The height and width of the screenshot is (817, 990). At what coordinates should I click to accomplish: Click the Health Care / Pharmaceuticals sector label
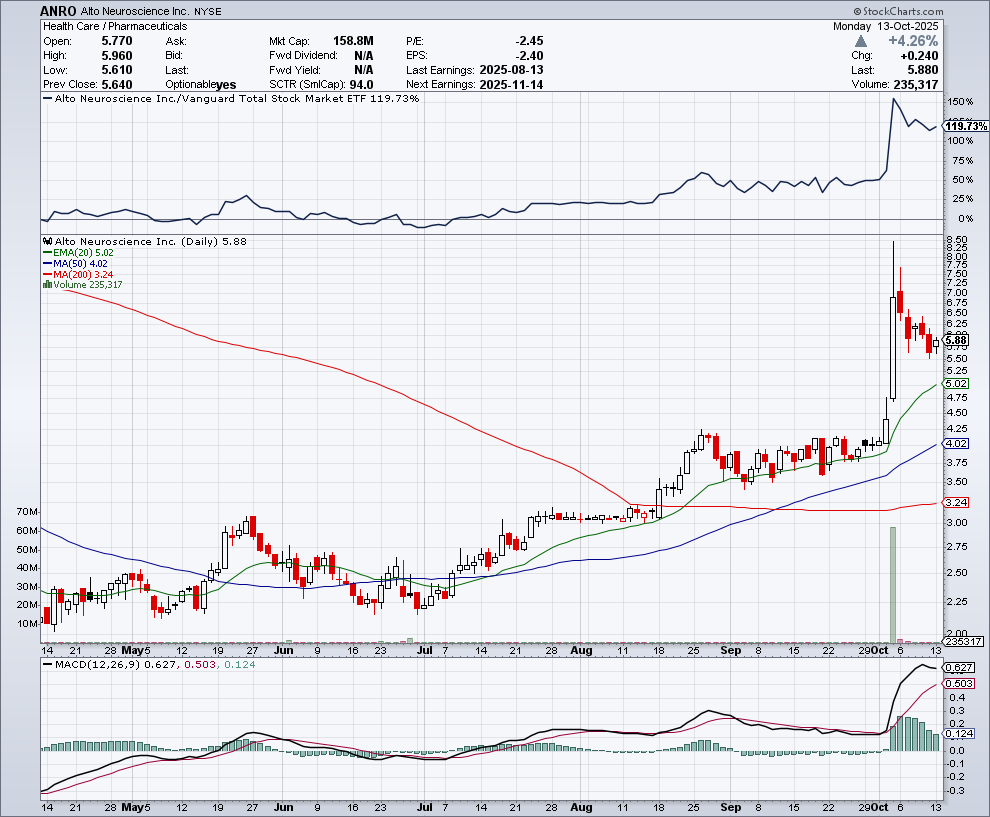115,27
